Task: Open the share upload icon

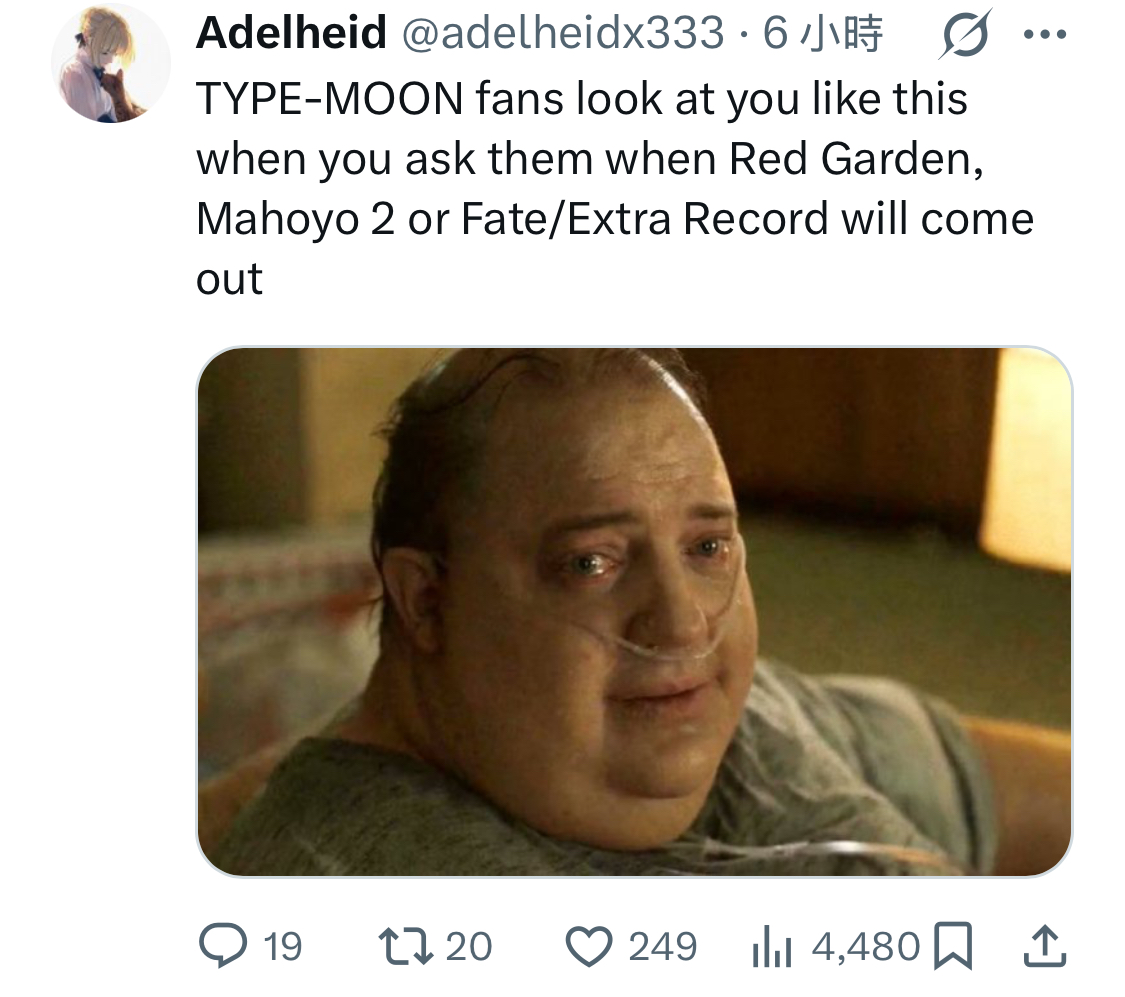Action: pyautogui.click(x=1044, y=946)
